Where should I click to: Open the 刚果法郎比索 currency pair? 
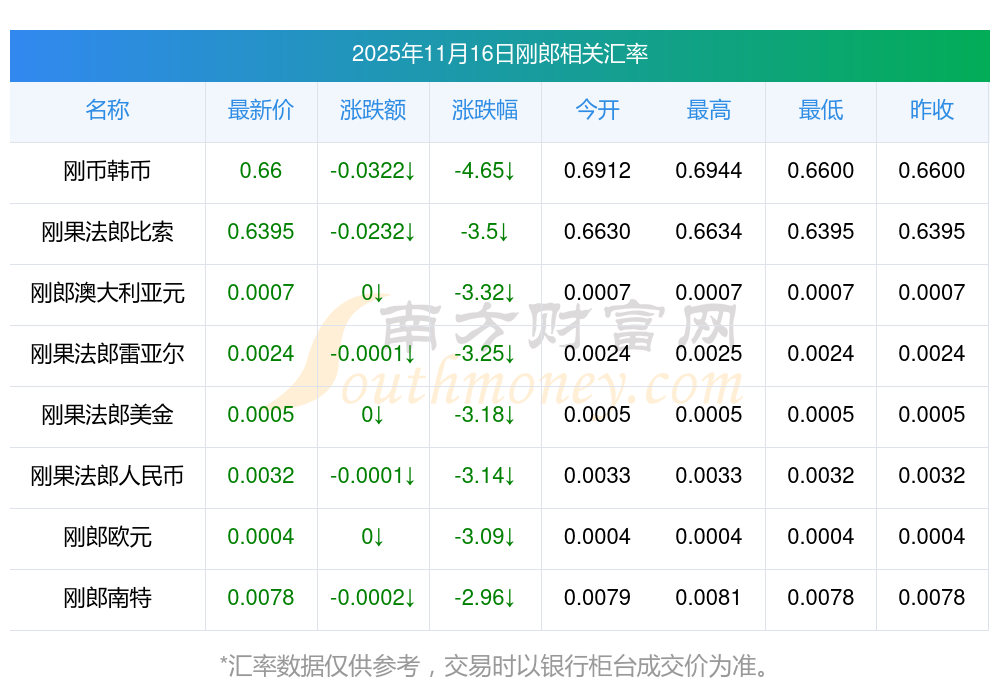(x=107, y=232)
